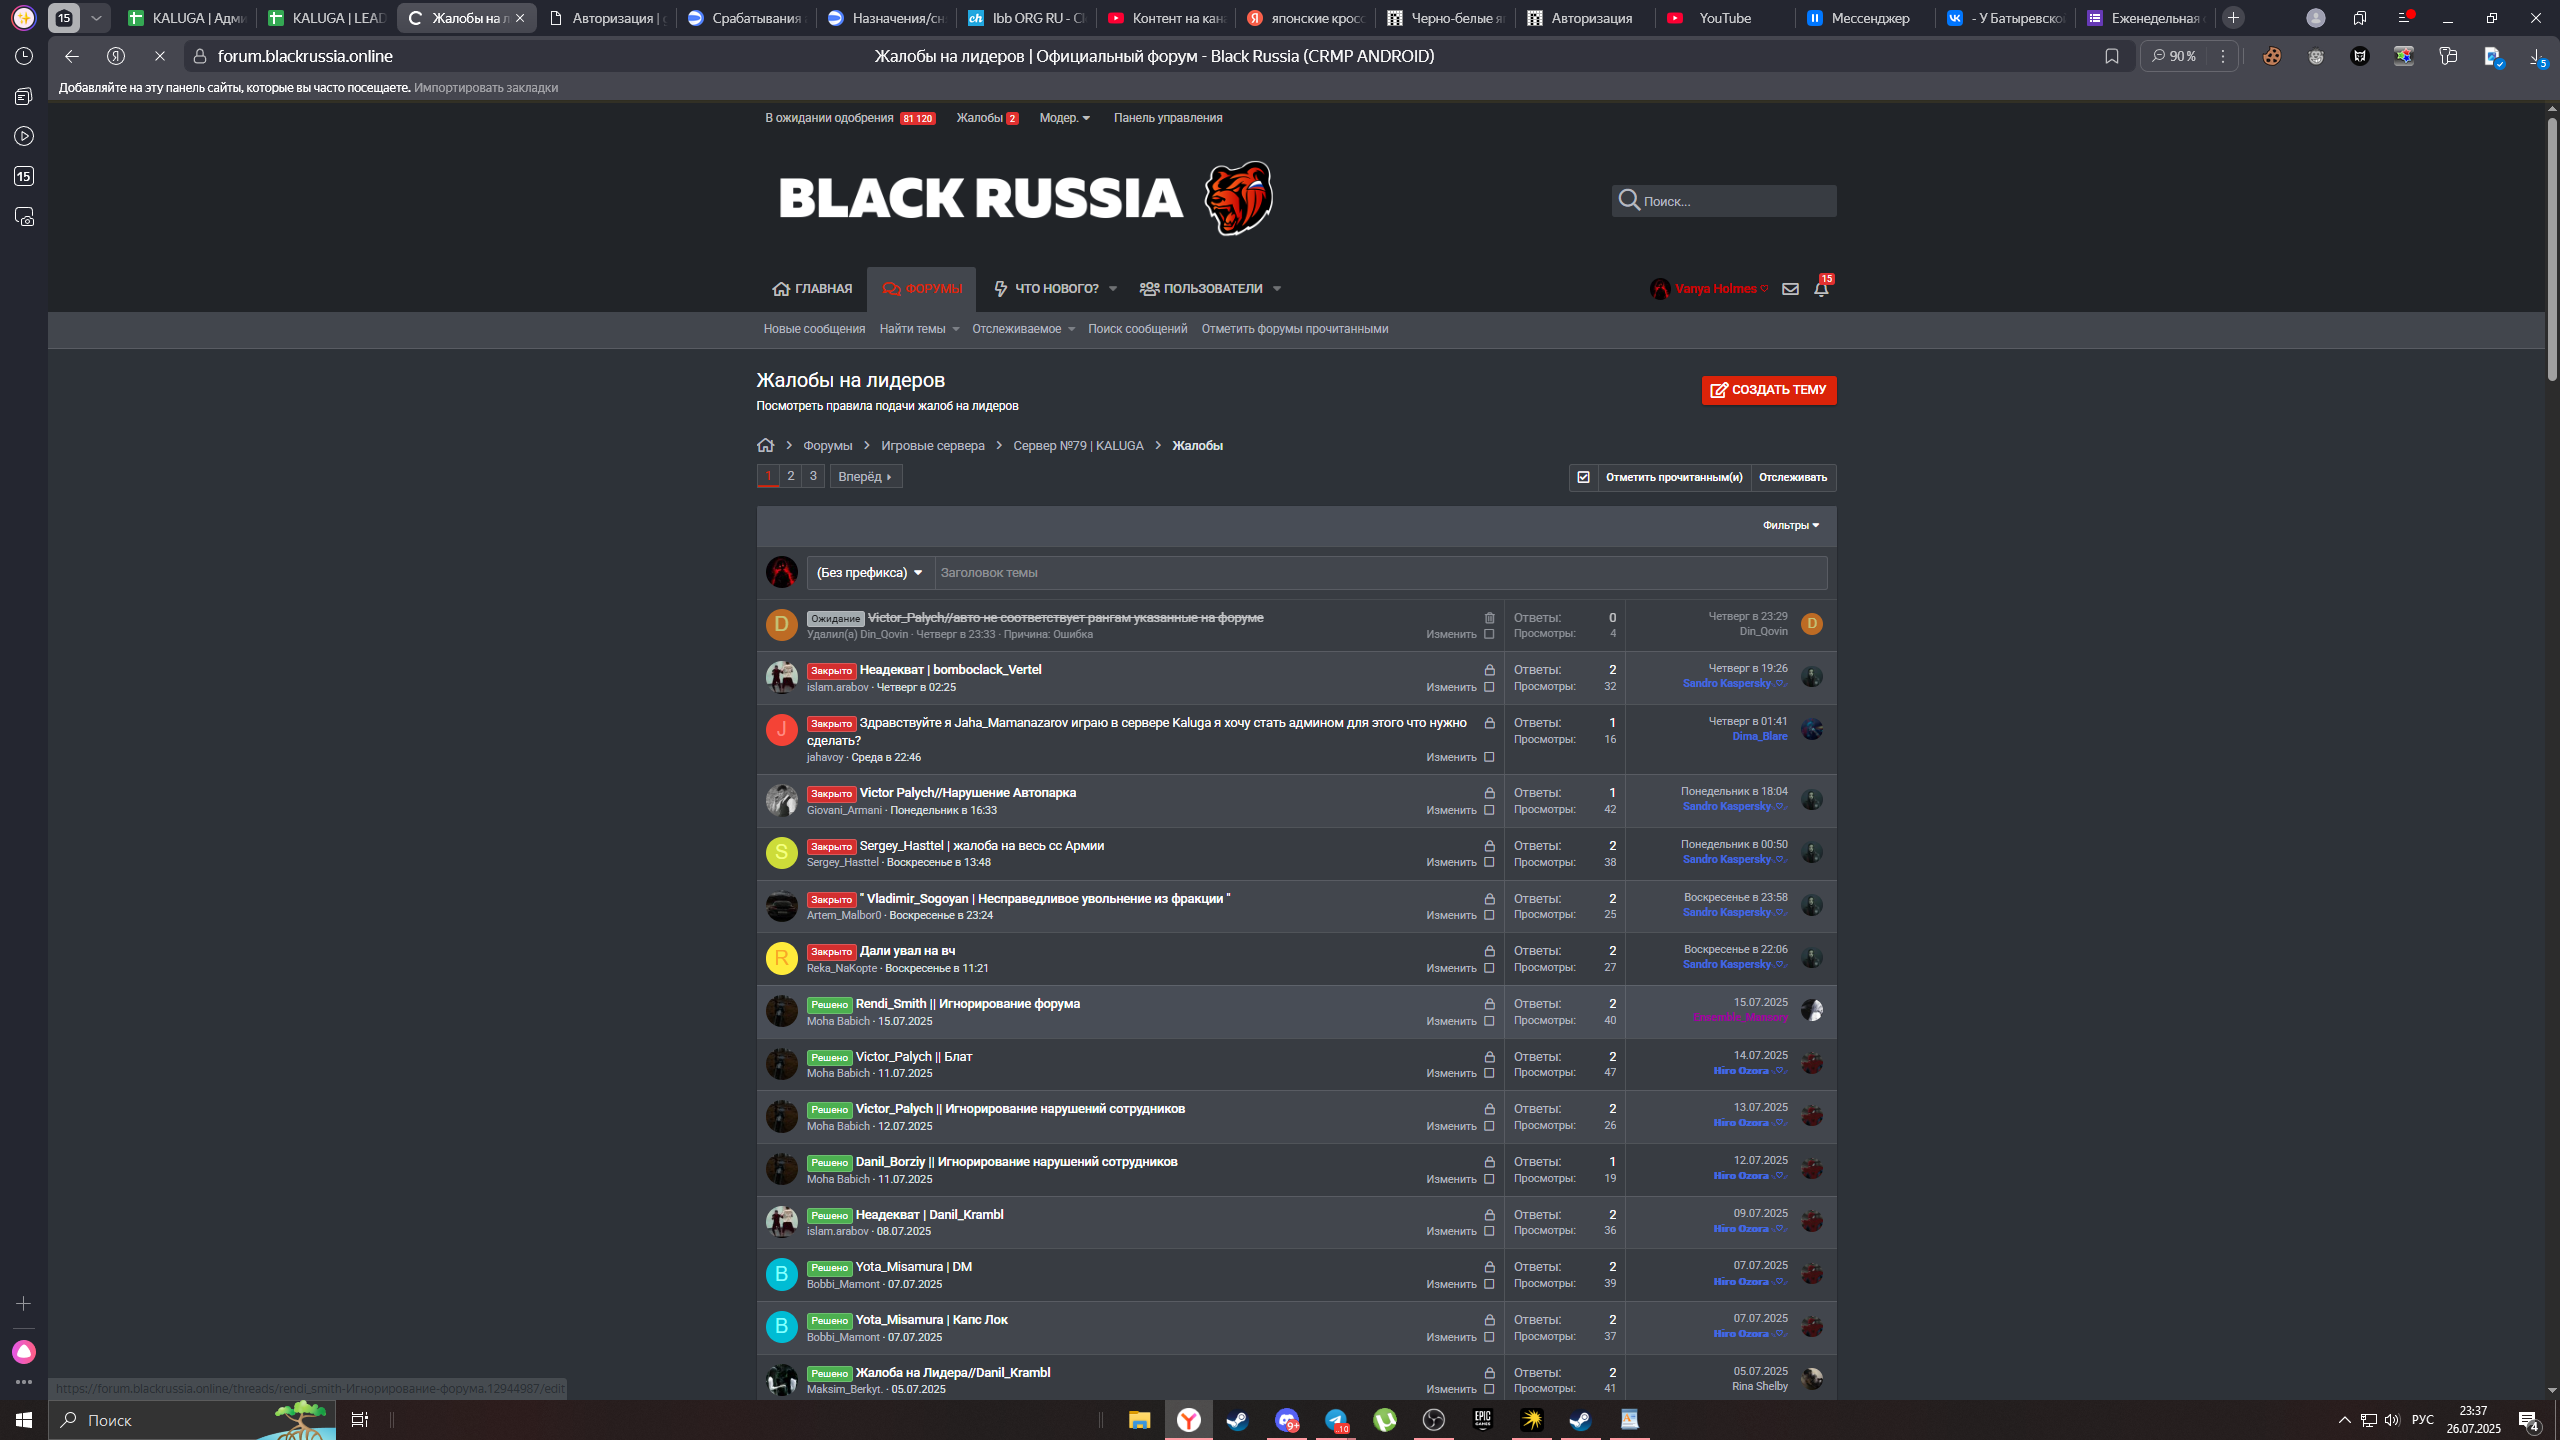Go to forum home via breadcrumb house icon
The height and width of the screenshot is (1440, 2560).
(x=766, y=445)
